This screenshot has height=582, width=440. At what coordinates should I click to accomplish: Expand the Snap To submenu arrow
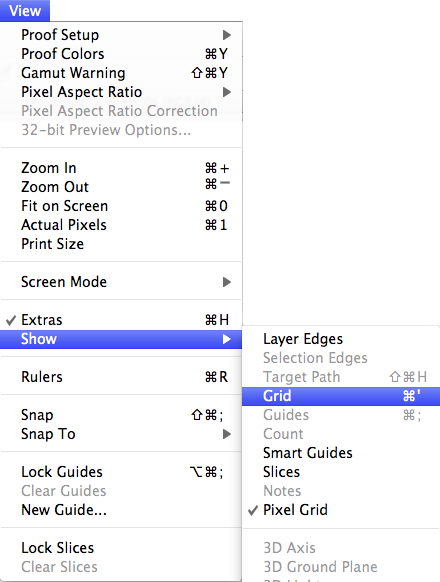(226, 434)
